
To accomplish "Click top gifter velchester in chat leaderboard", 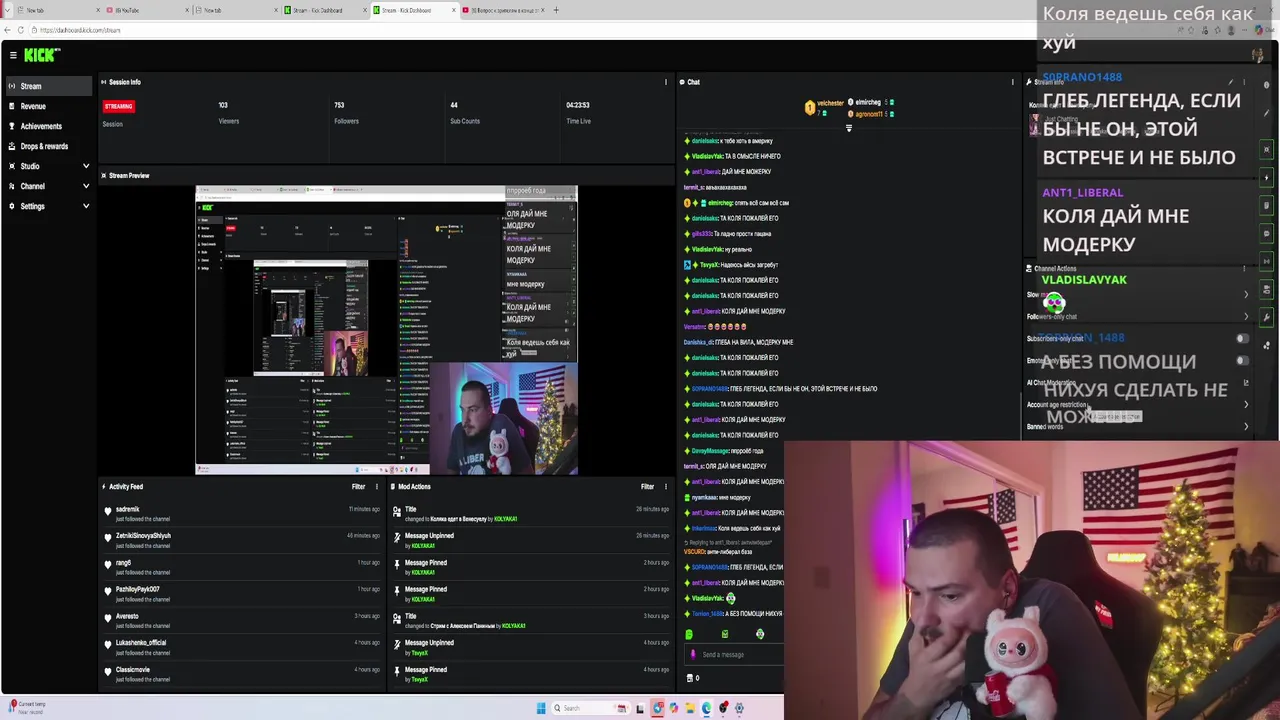I will (829, 103).
